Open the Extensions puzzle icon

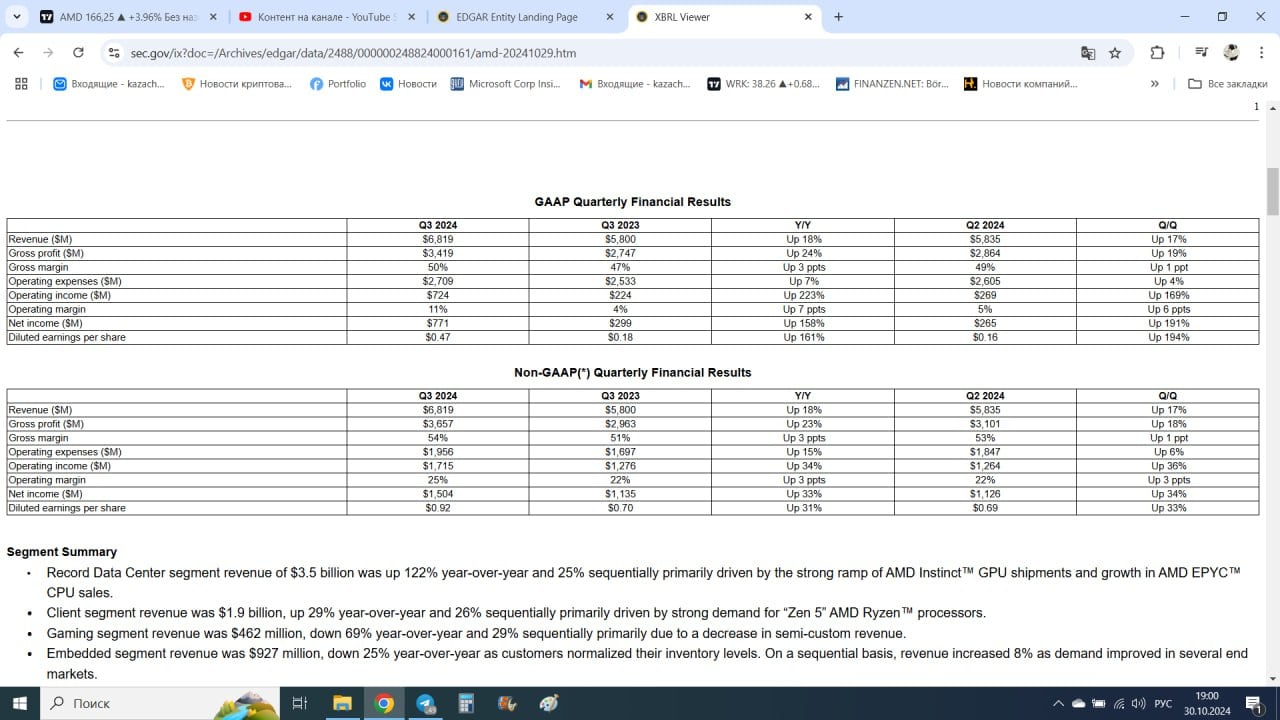coord(1157,53)
